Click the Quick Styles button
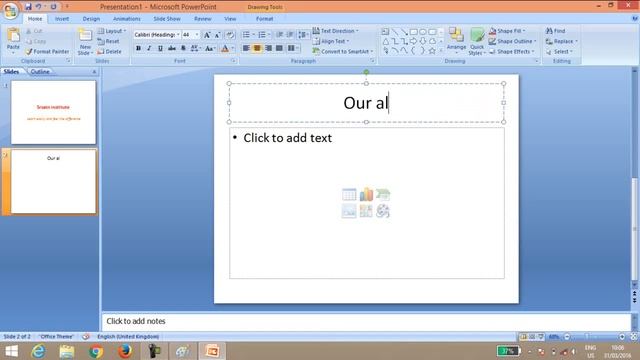Image resolution: width=640 pixels, height=360 pixels. coord(477,42)
